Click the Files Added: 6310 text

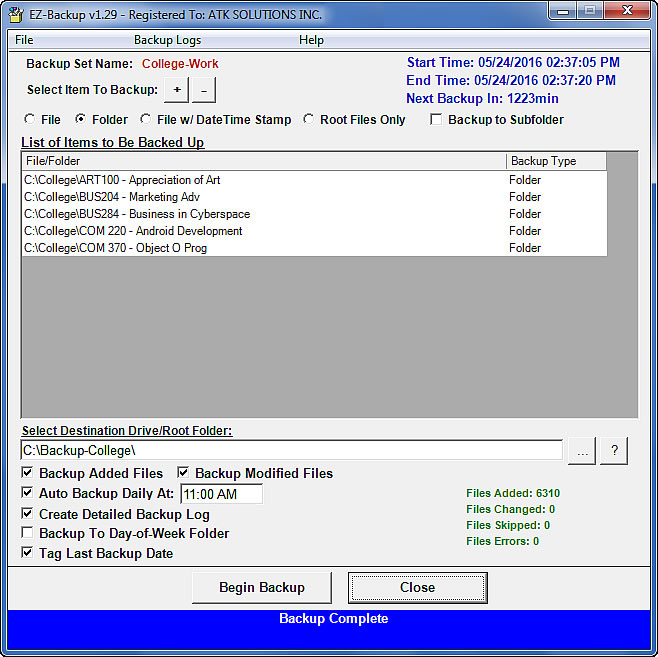(513, 493)
